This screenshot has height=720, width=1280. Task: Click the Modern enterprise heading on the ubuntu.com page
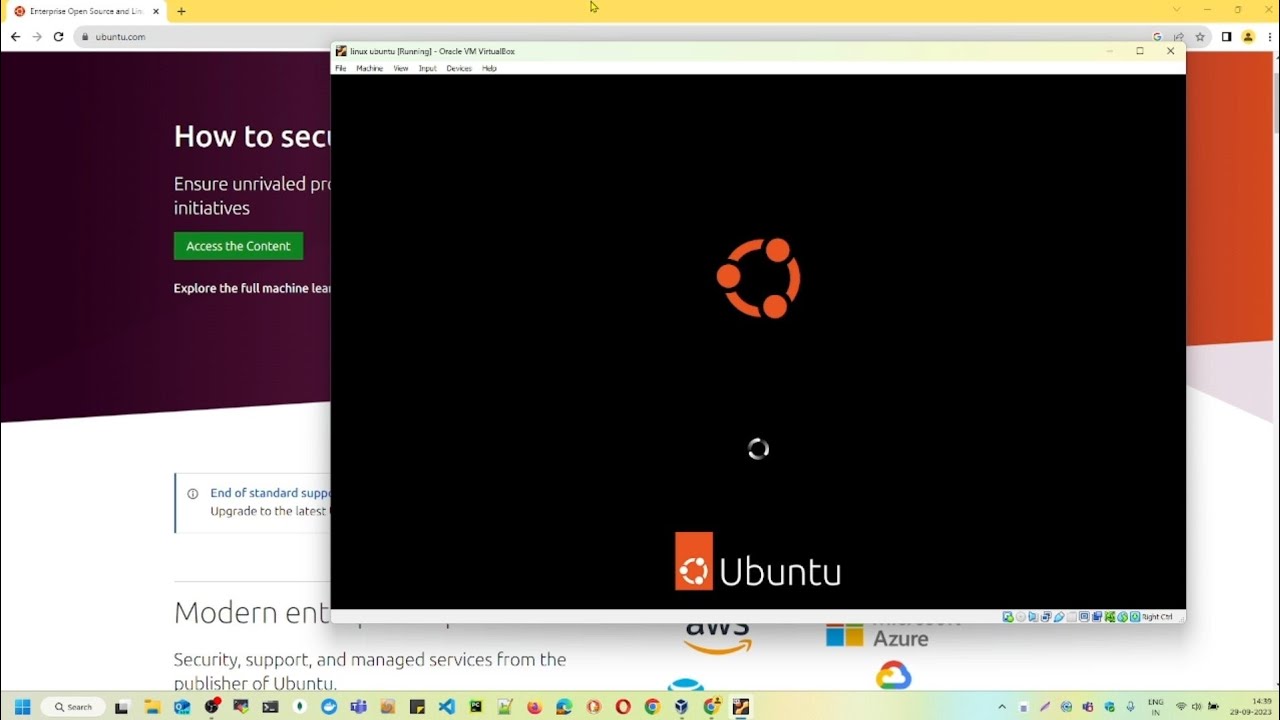(252, 612)
